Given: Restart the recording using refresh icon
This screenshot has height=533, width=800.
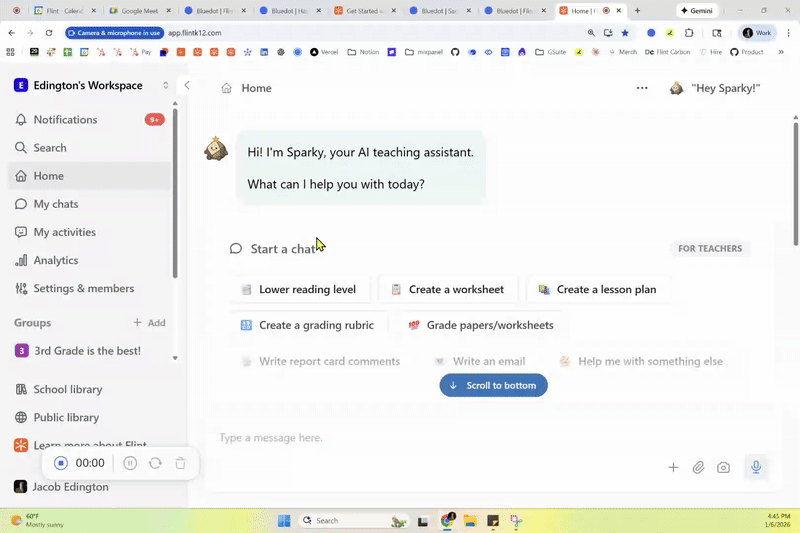Looking at the screenshot, I should coord(155,463).
